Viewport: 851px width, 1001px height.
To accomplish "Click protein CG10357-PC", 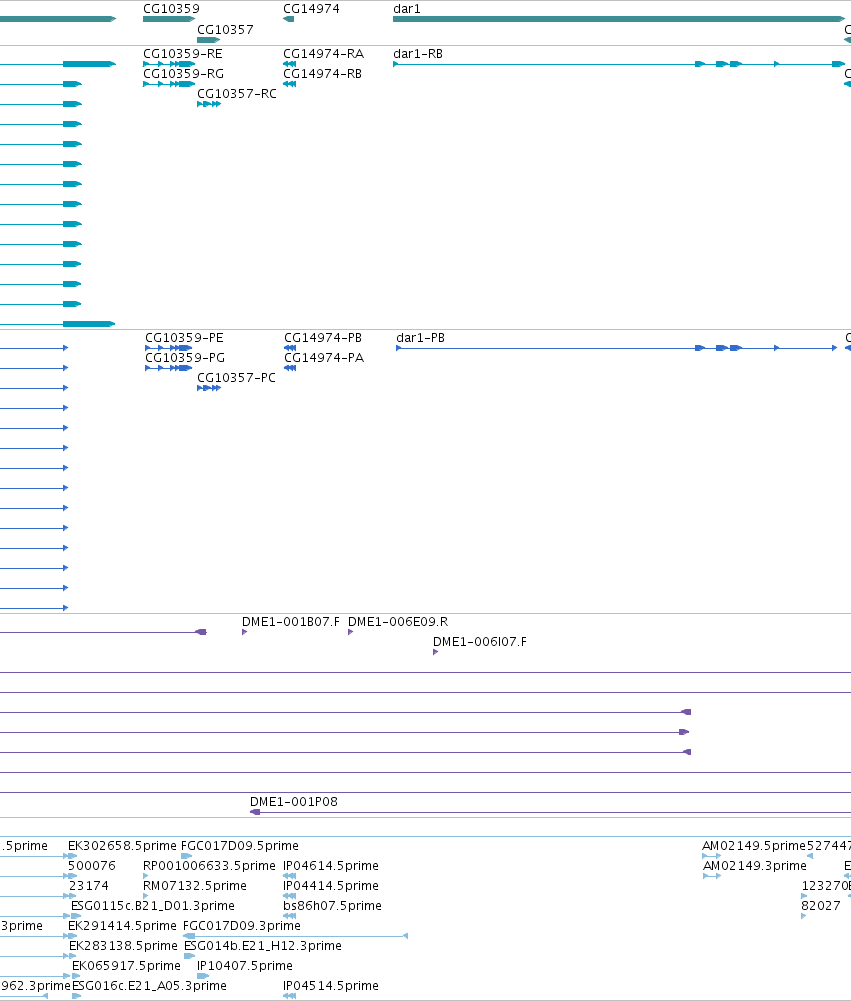I will tap(209, 388).
